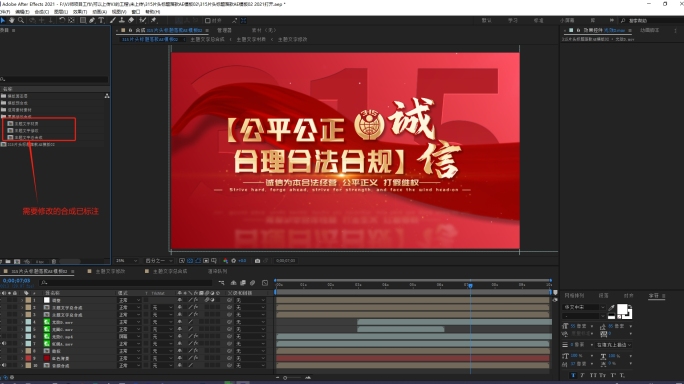This screenshot has height=384, width=684.
Task: Switch to the 段落 panel tab
Action: point(603,296)
